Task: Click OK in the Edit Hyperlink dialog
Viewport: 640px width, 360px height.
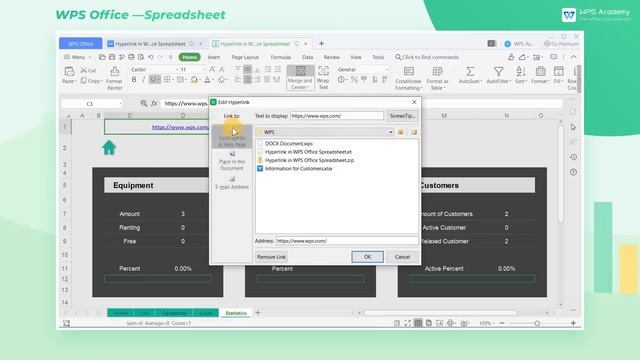Action: click(367, 257)
